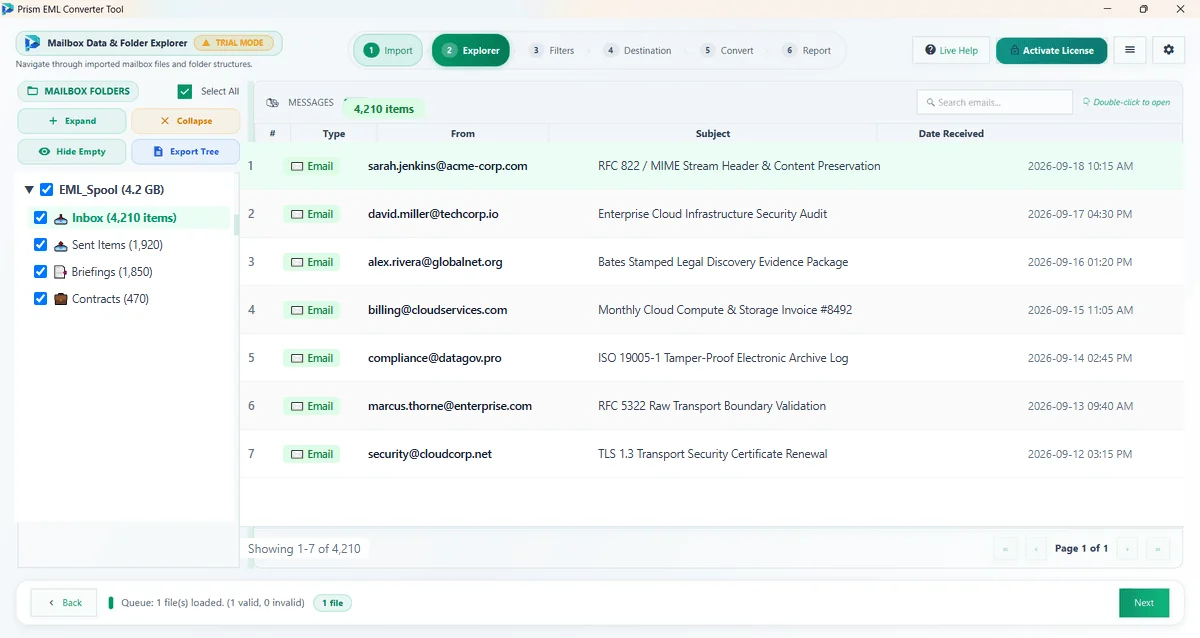Click the Contracts briefcase icon
This screenshot has height=638, width=1200.
[61, 299]
